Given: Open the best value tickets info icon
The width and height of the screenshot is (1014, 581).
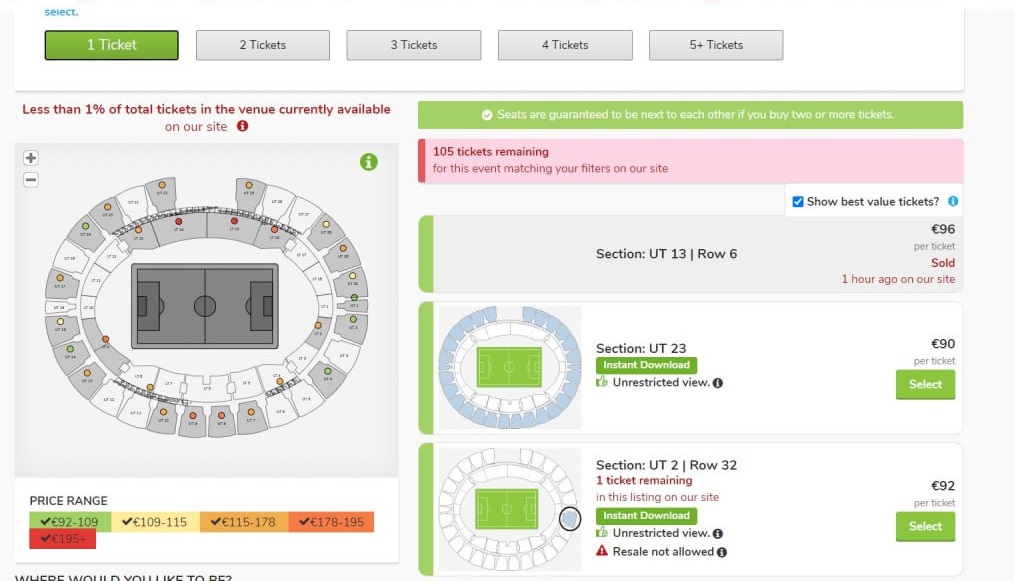Looking at the screenshot, I should coord(953,201).
